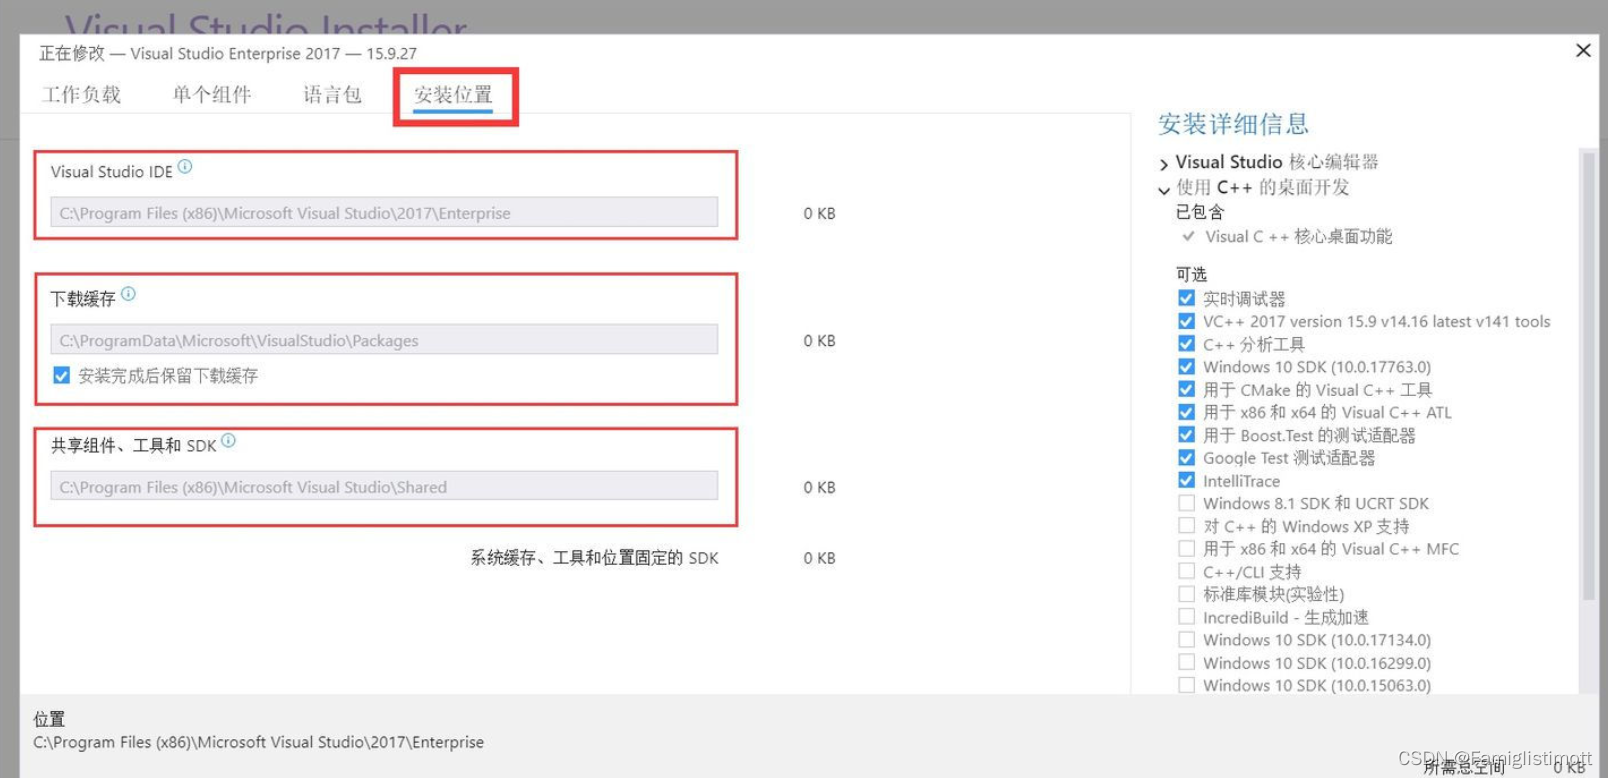Uncheck C++ 分析工具 option
Image resolution: width=1608 pixels, height=778 pixels.
[1186, 343]
